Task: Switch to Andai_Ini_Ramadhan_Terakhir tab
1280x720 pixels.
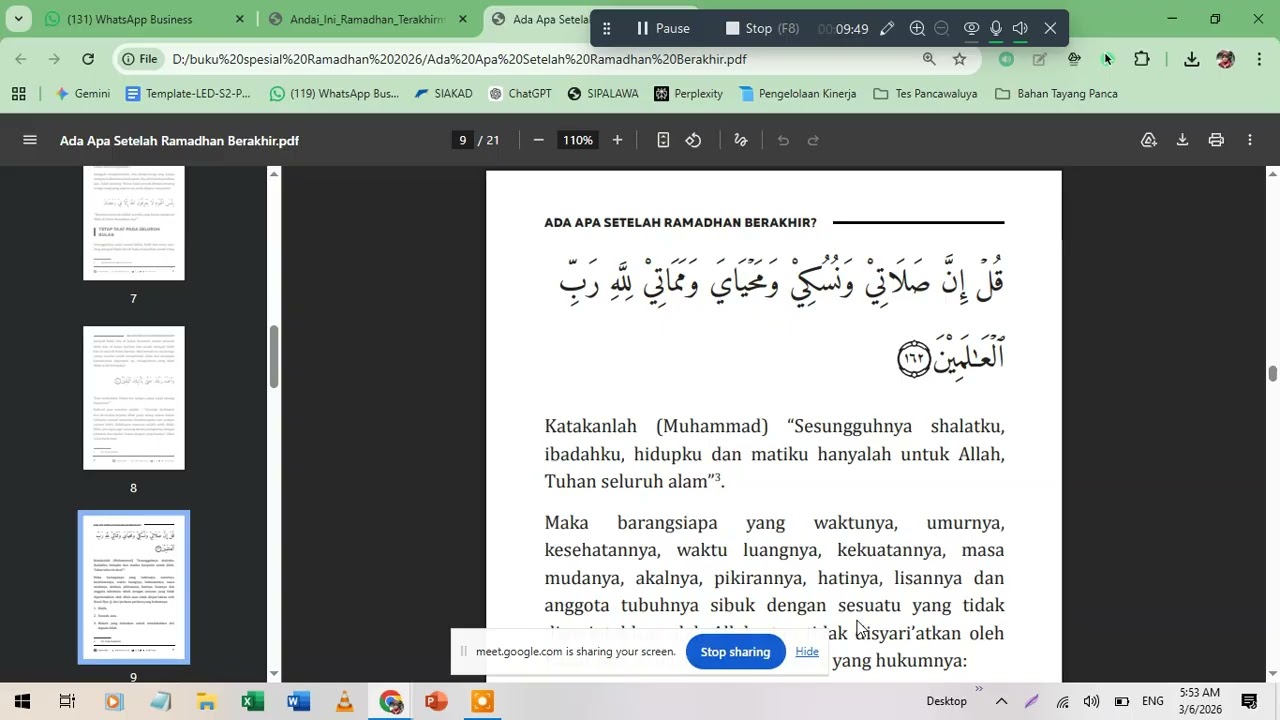Action: pyautogui.click(x=366, y=19)
